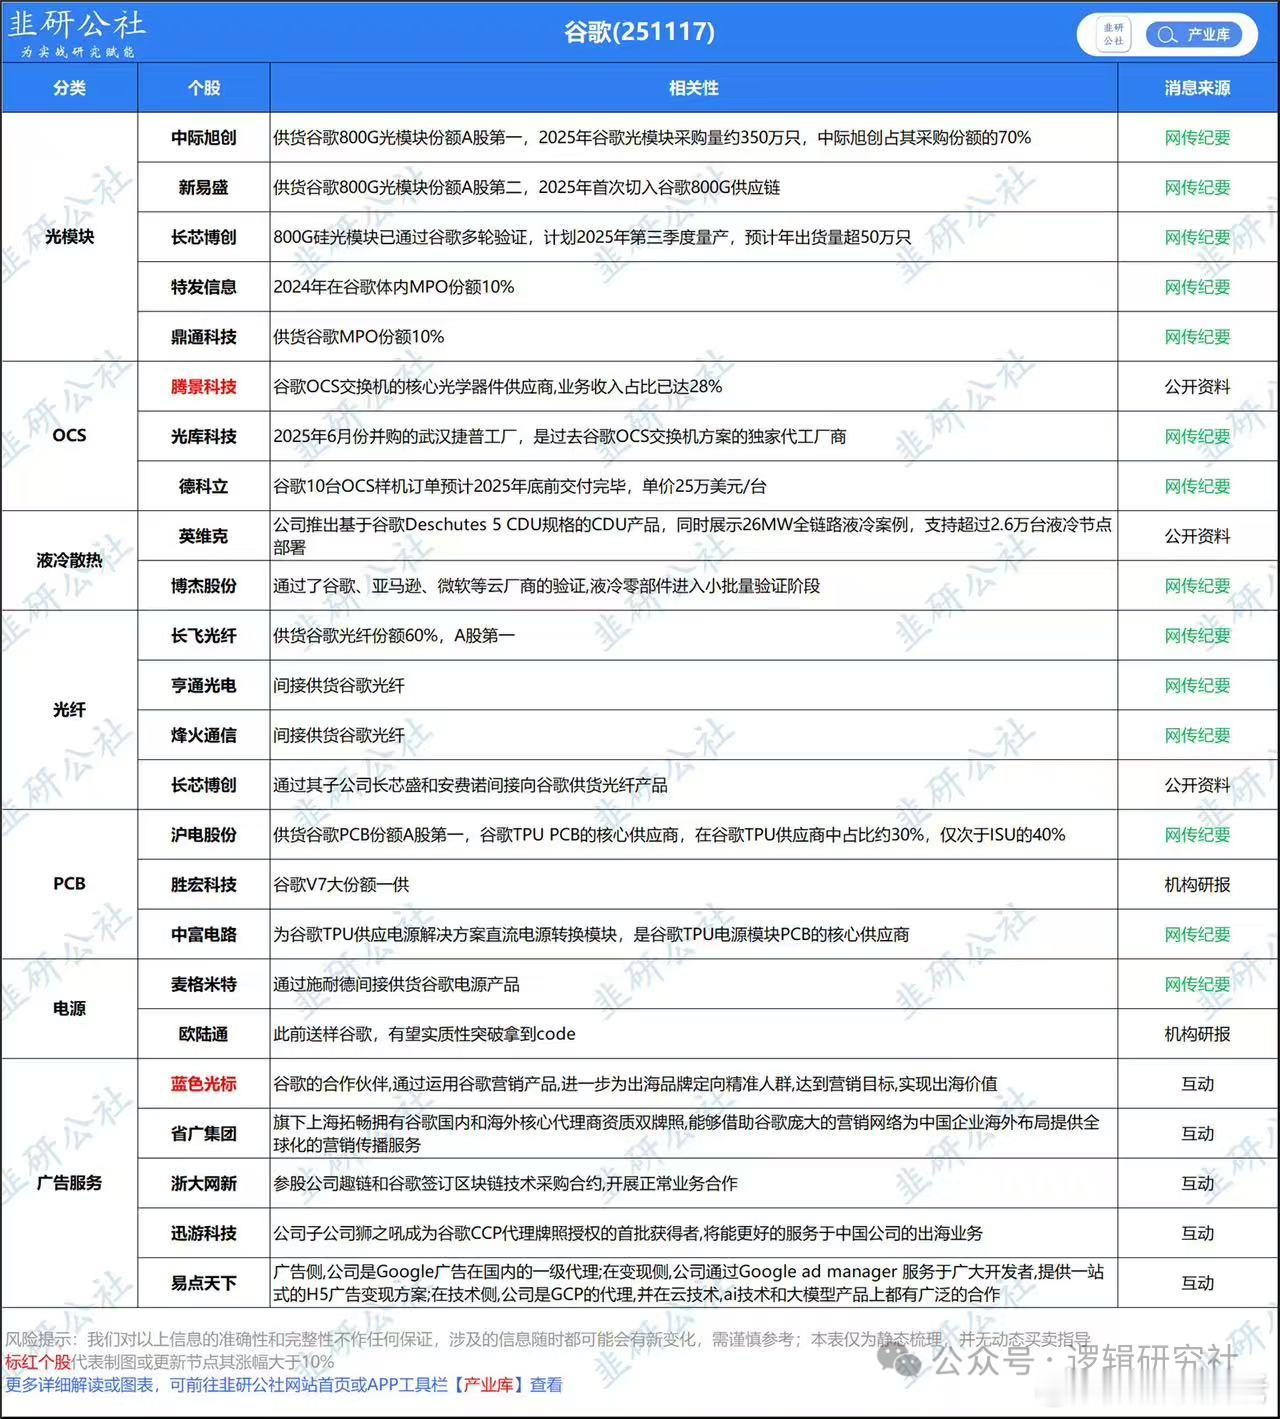The width and height of the screenshot is (1280, 1419).
Task: Expand the 光模块 category section
Action: pyautogui.click(x=71, y=237)
